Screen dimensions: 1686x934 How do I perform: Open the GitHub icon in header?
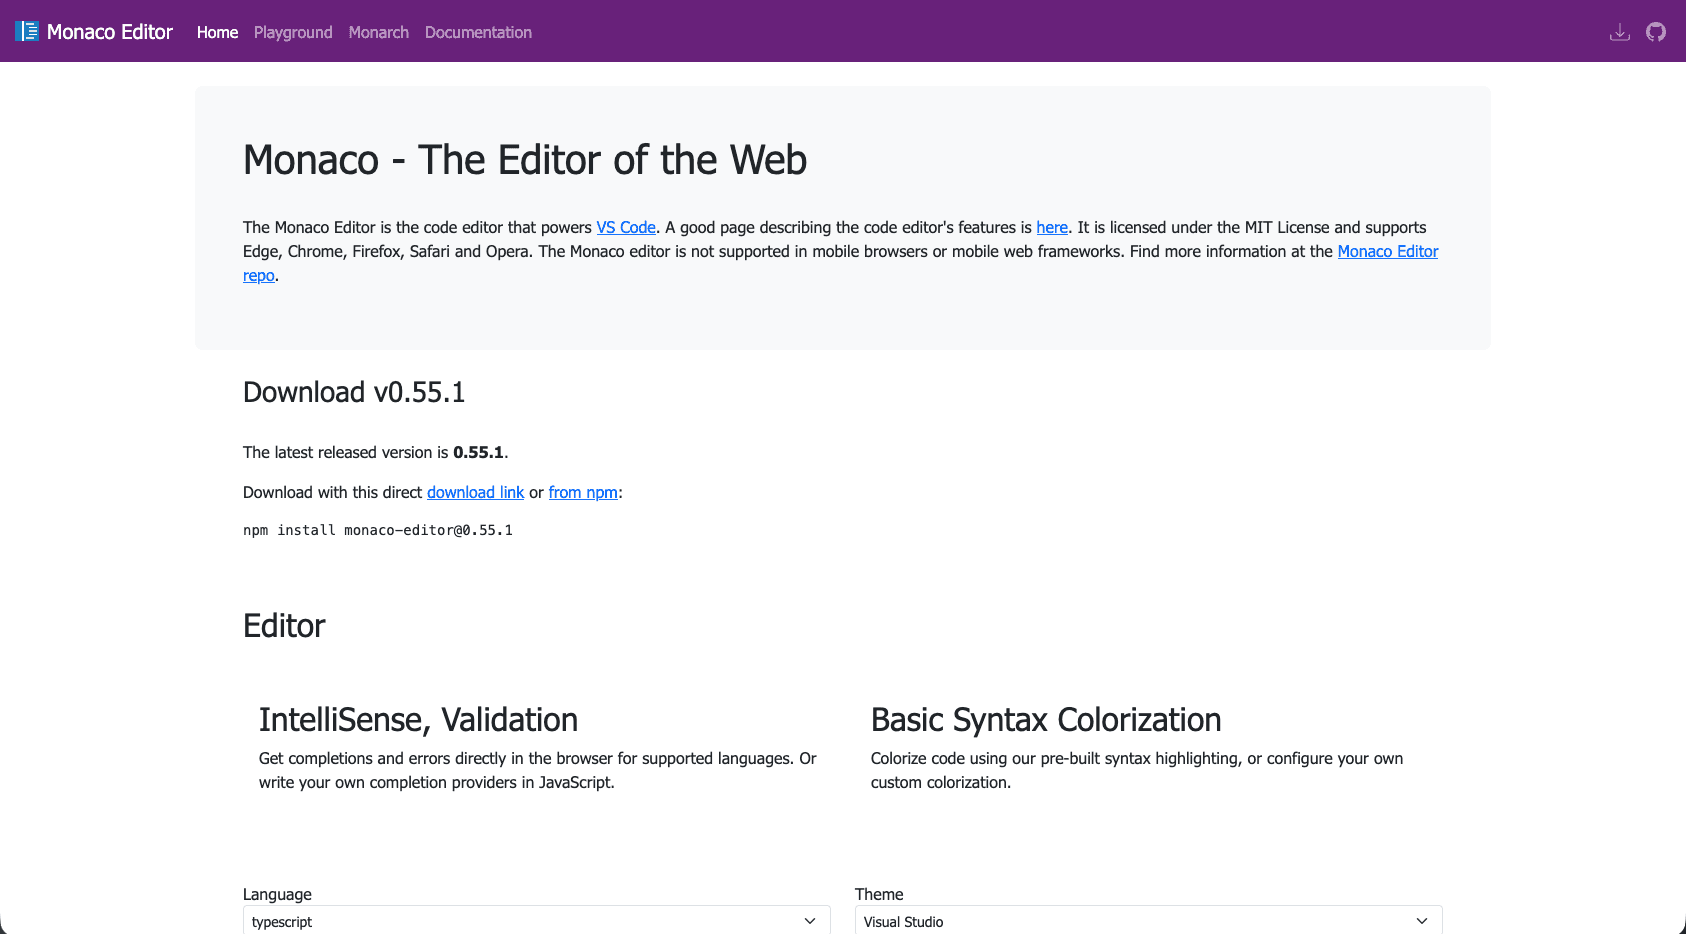pyautogui.click(x=1656, y=32)
